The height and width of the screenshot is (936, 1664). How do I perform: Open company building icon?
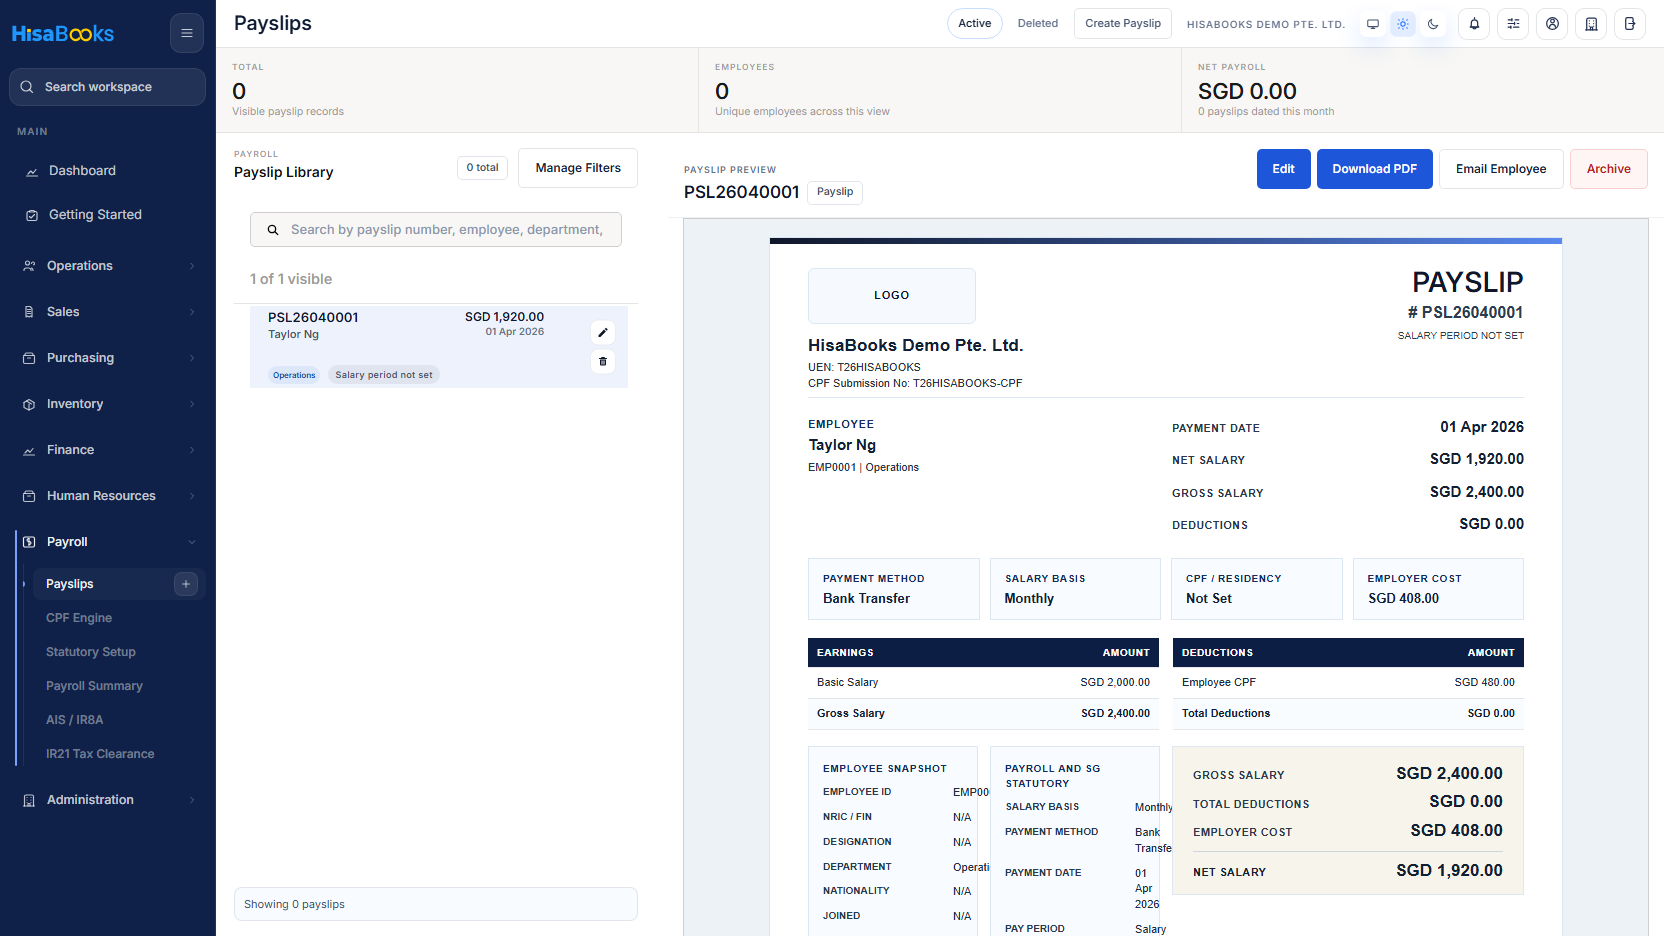[x=1591, y=24]
